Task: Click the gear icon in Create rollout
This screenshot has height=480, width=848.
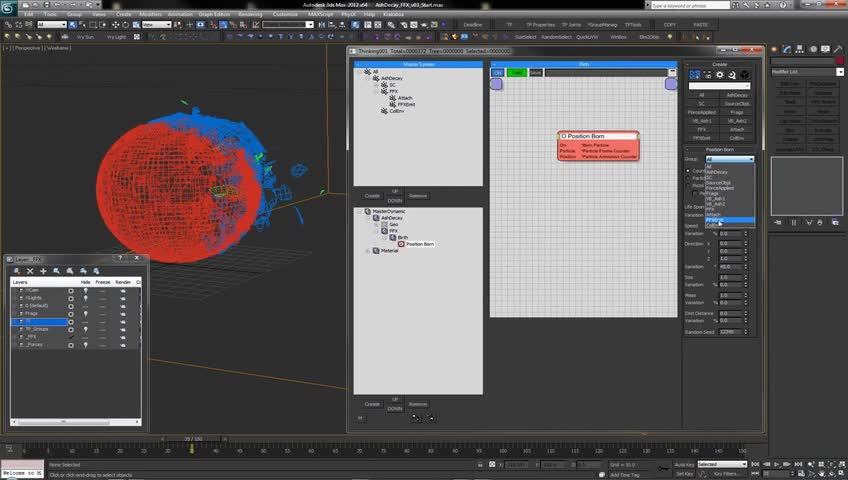Action: coord(719,75)
